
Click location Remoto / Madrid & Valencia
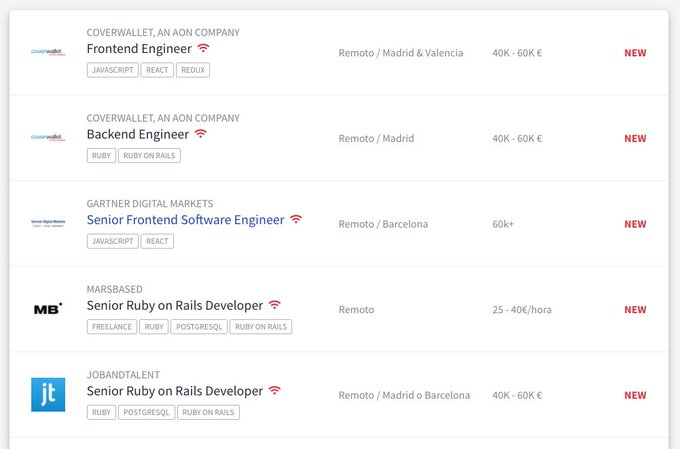(x=401, y=53)
